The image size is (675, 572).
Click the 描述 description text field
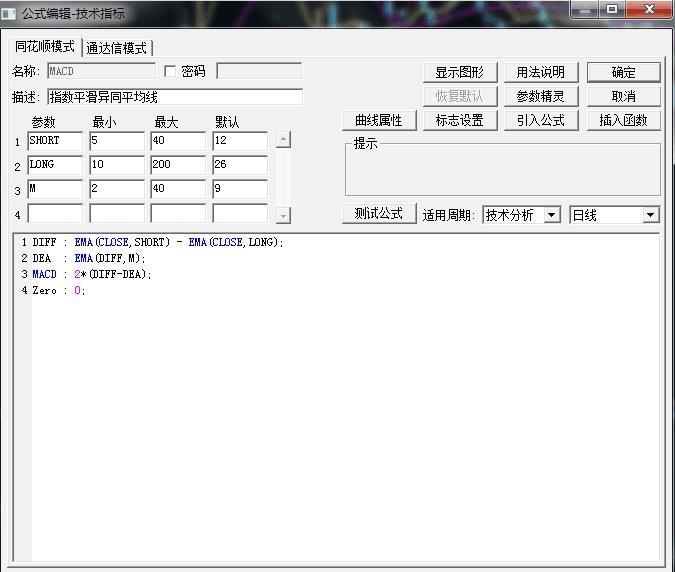coord(174,97)
